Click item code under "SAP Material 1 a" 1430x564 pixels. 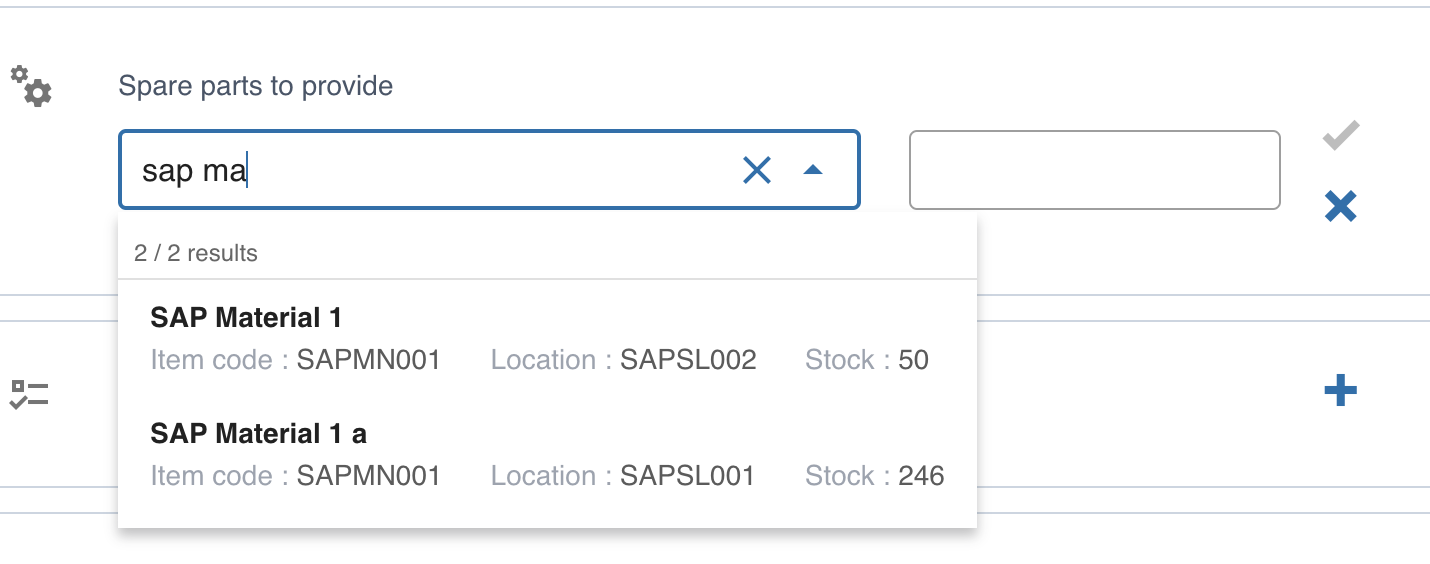pos(368,476)
